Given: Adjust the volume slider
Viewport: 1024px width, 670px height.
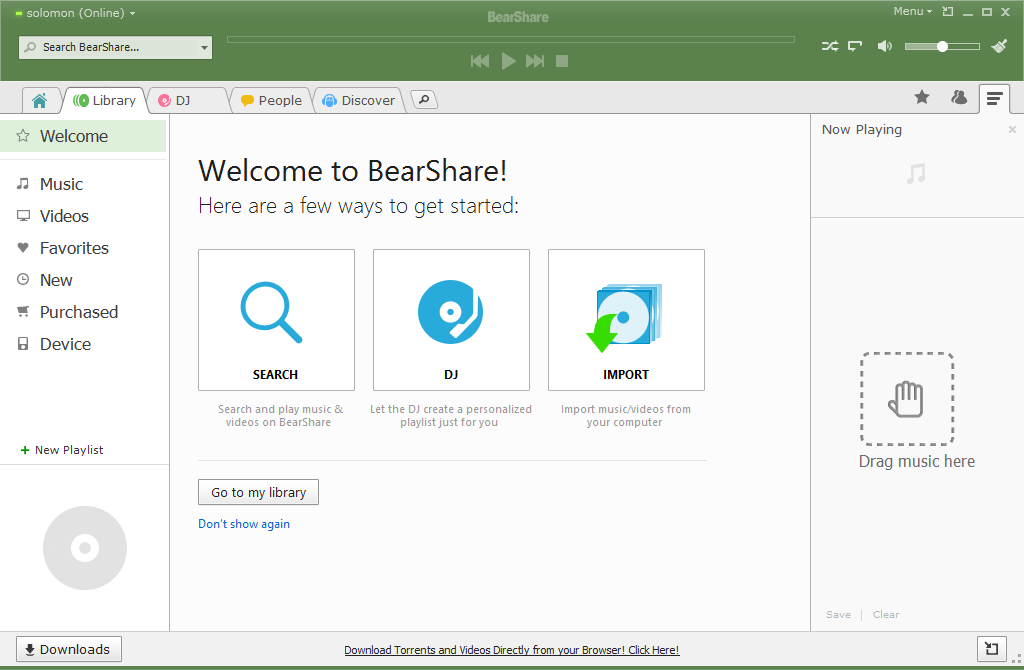Looking at the screenshot, I should click(x=942, y=46).
